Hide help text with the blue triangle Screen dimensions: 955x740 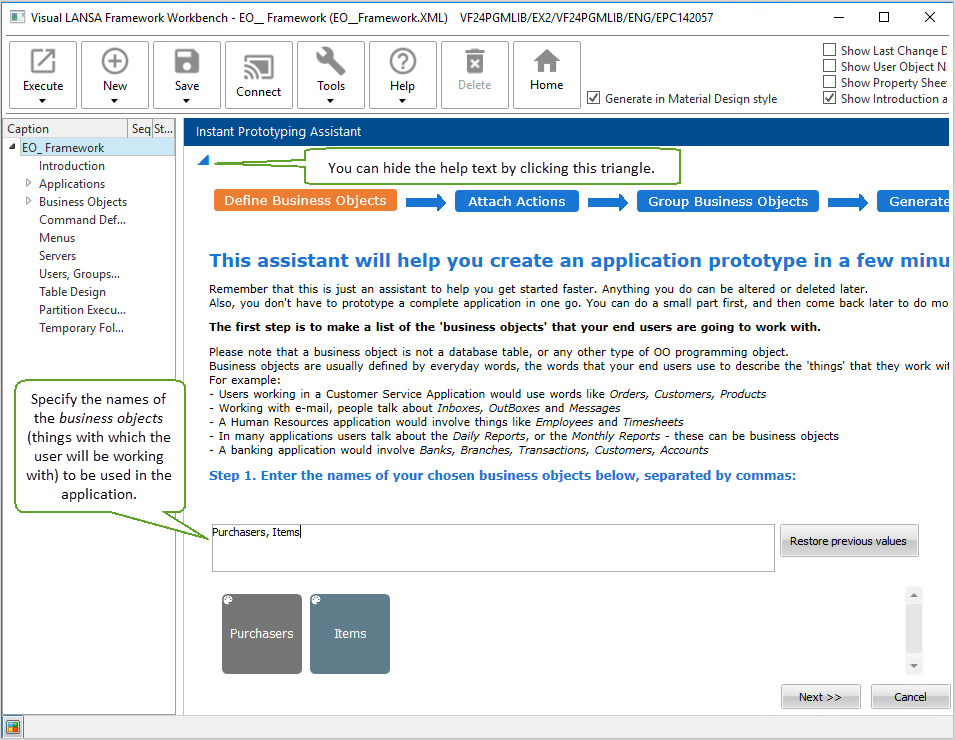[204, 160]
